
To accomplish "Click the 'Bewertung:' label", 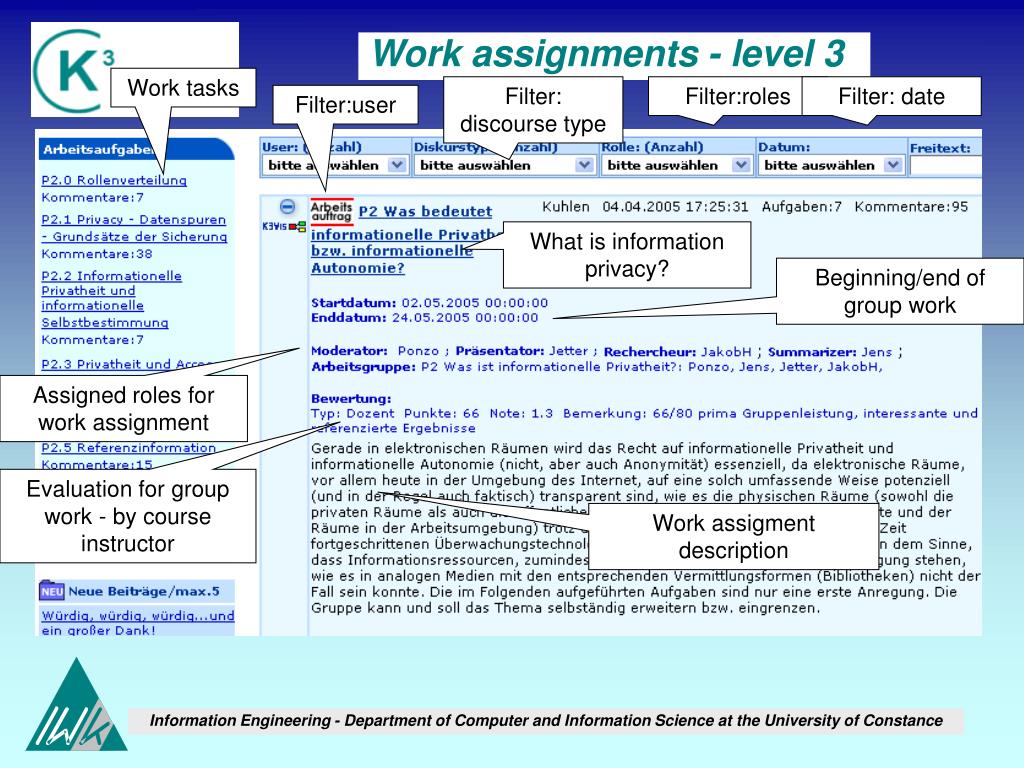I will pyautogui.click(x=351, y=398).
